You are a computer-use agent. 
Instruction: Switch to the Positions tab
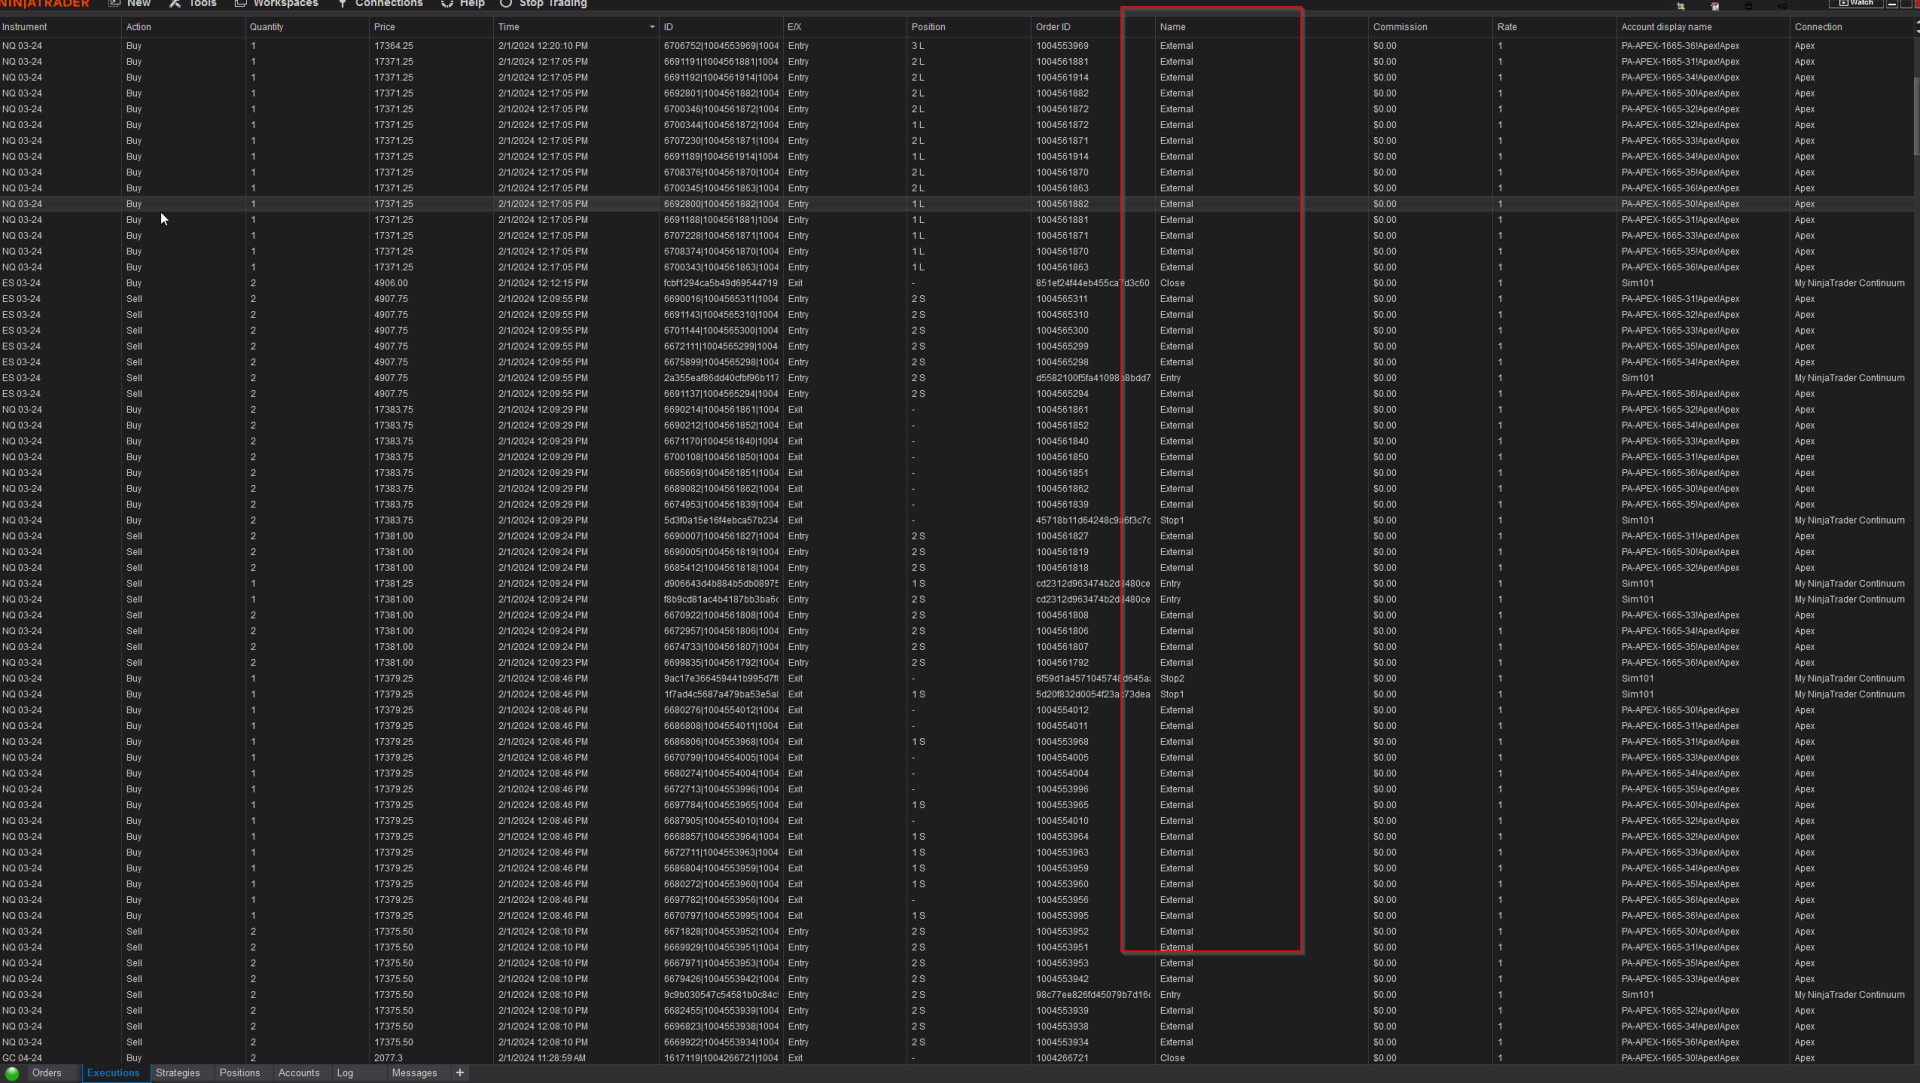239,1073
